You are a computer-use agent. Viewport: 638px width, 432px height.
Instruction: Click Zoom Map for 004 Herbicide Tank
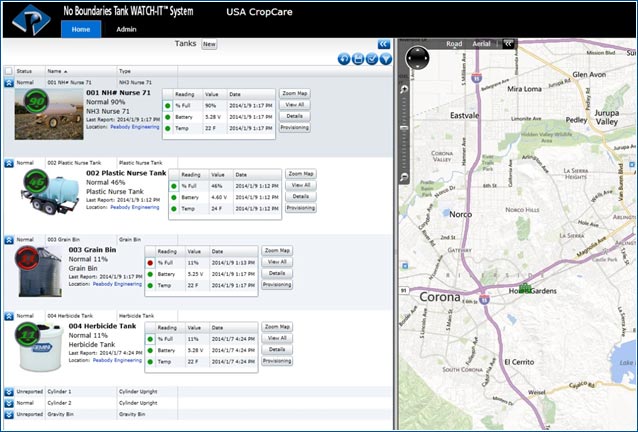click(x=277, y=327)
